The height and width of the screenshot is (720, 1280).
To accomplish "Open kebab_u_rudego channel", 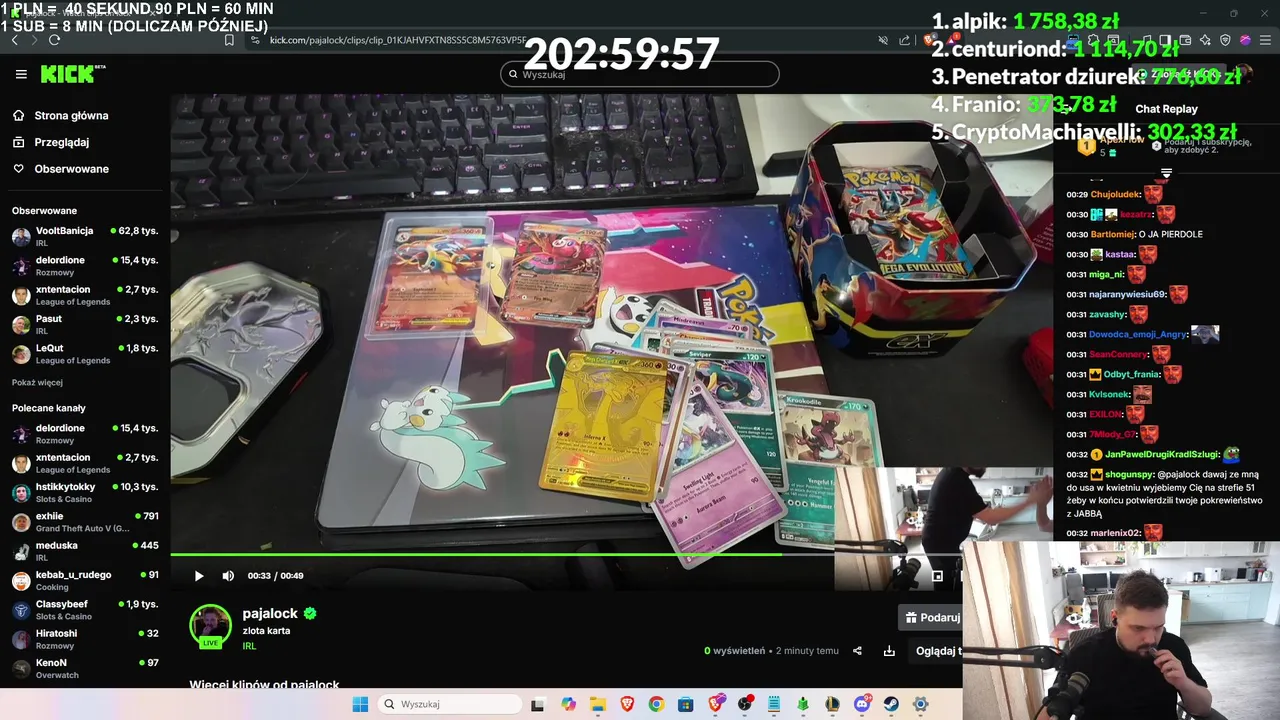I will point(85,580).
